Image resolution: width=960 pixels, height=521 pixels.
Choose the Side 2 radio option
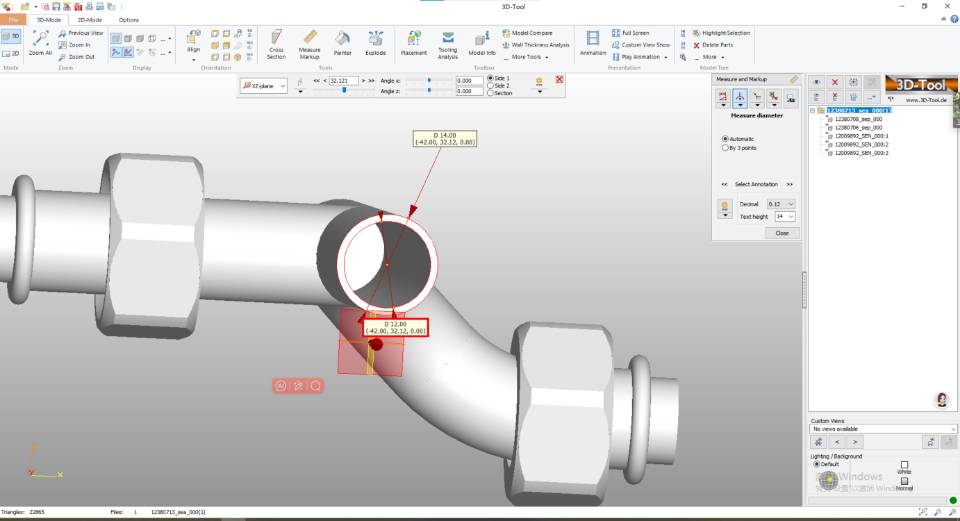(x=490, y=85)
